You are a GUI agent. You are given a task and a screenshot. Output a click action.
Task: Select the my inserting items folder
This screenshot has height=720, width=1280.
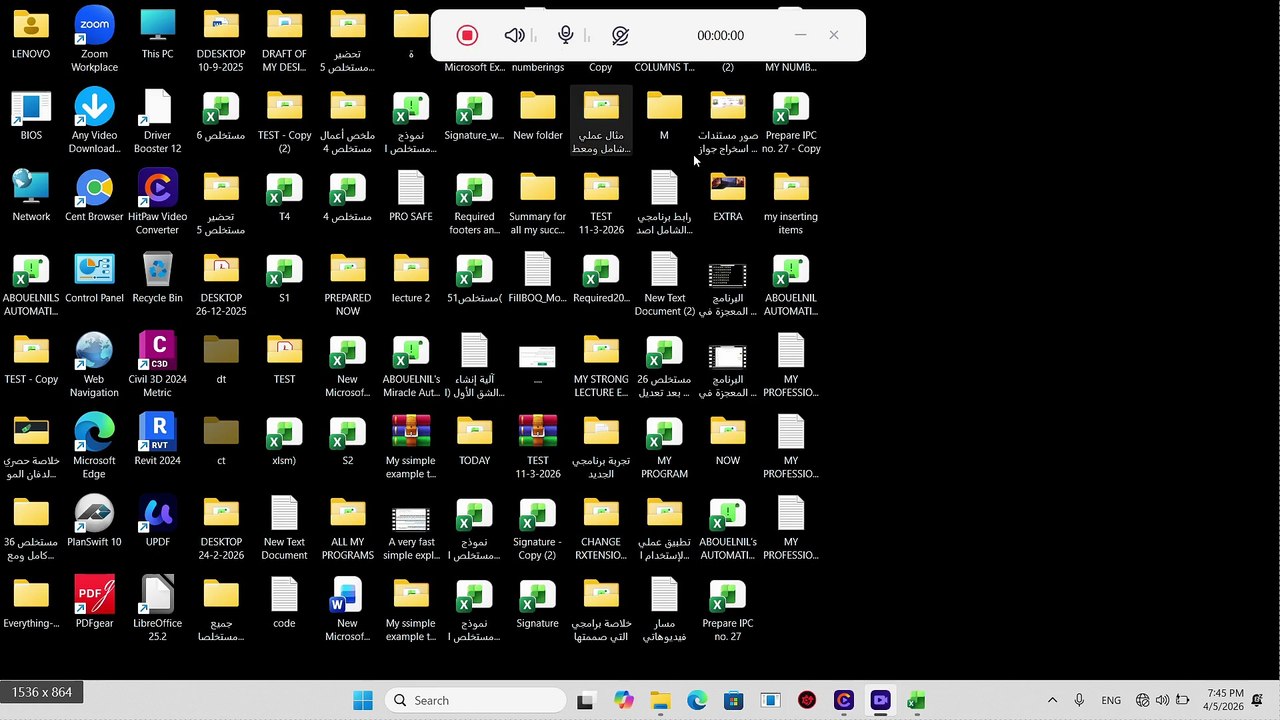(791, 202)
